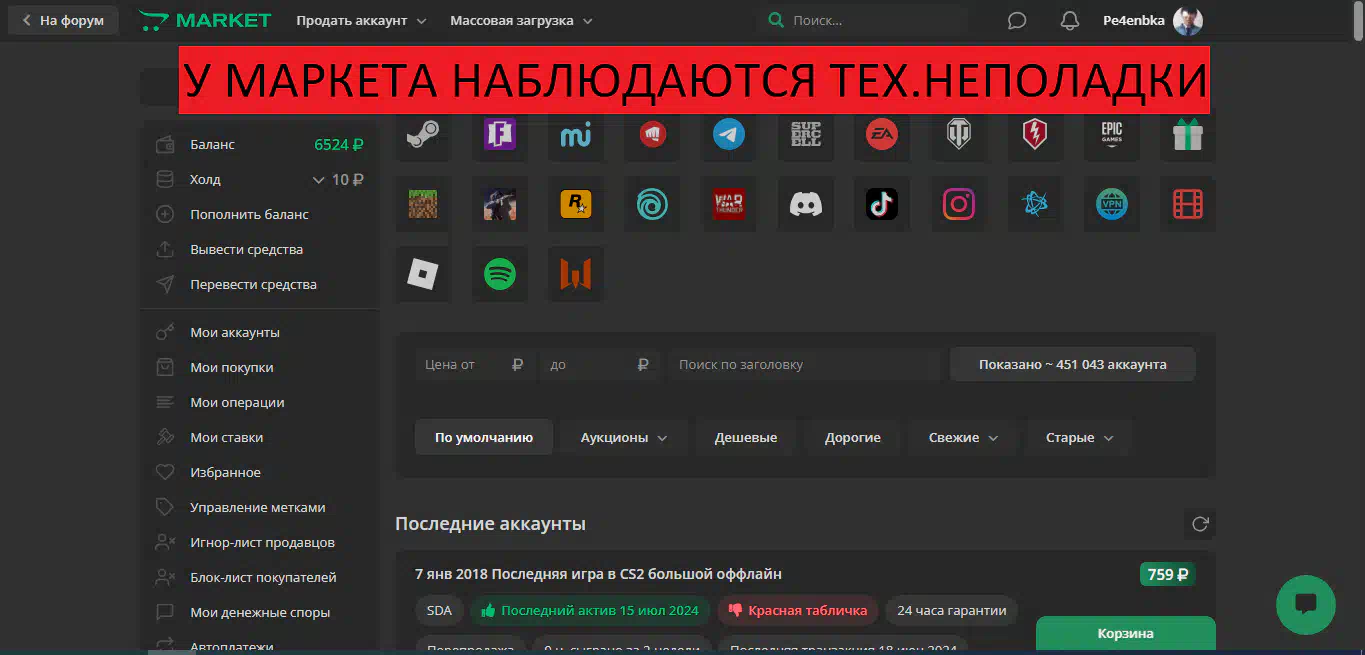Click the На форум back button
The height and width of the screenshot is (655, 1365).
(63, 21)
